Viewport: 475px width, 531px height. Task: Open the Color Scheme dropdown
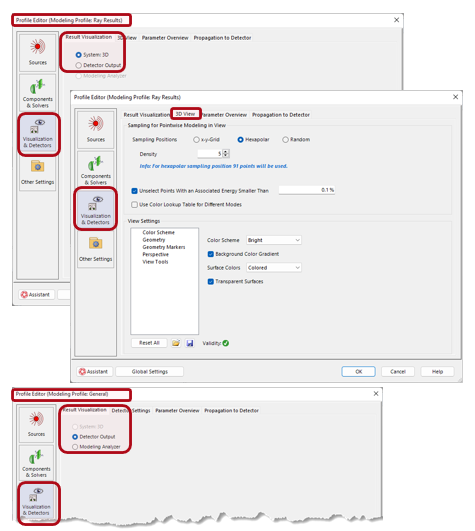[x=274, y=240]
